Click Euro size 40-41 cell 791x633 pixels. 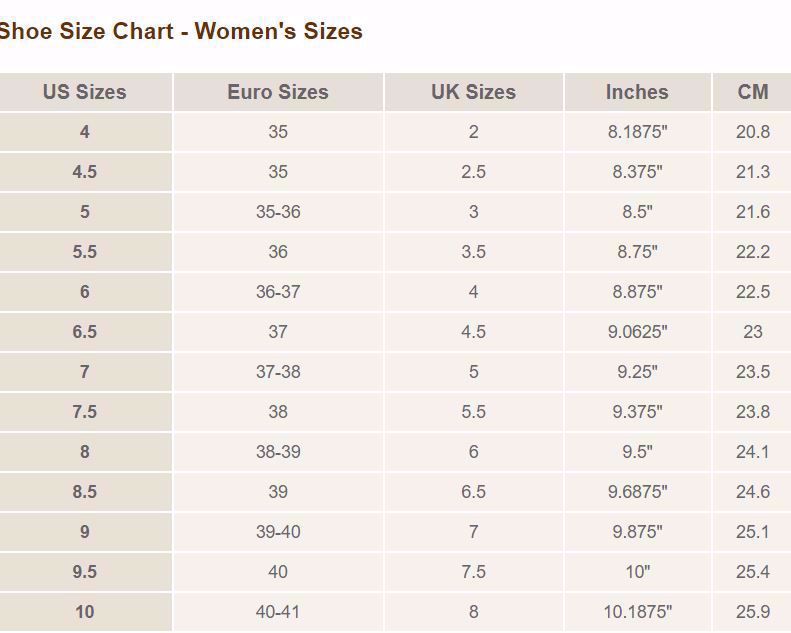[278, 612]
